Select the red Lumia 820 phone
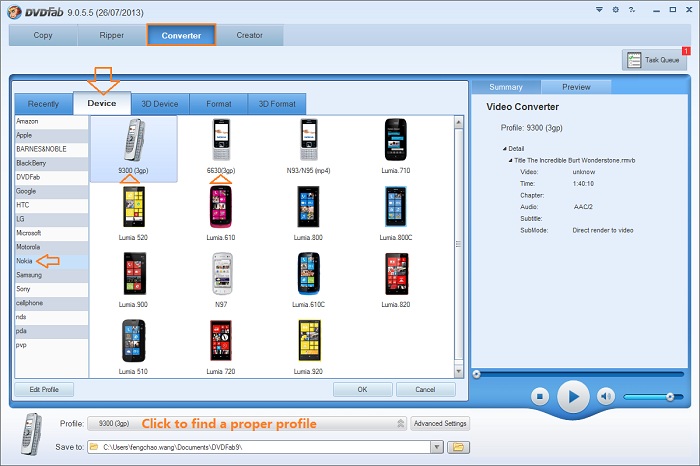 click(396, 274)
